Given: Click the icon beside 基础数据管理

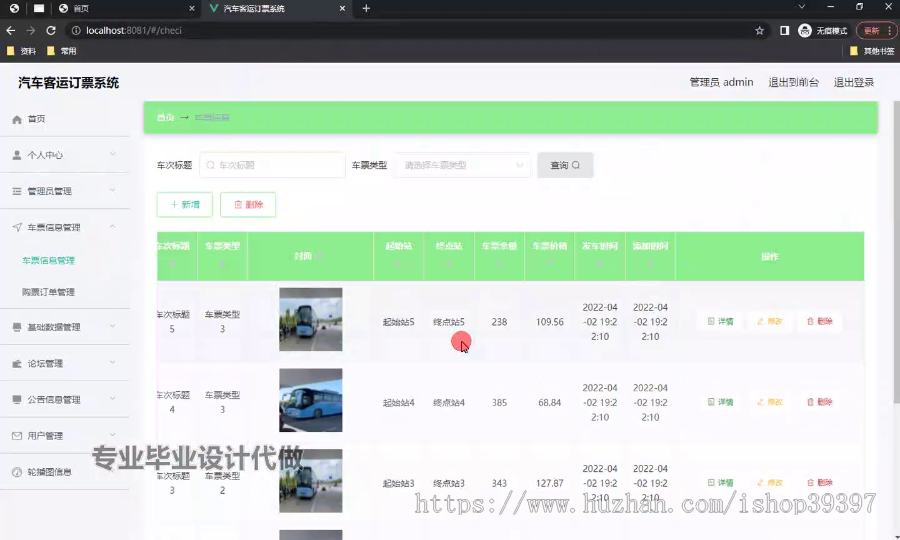Looking at the screenshot, I should (x=17, y=327).
